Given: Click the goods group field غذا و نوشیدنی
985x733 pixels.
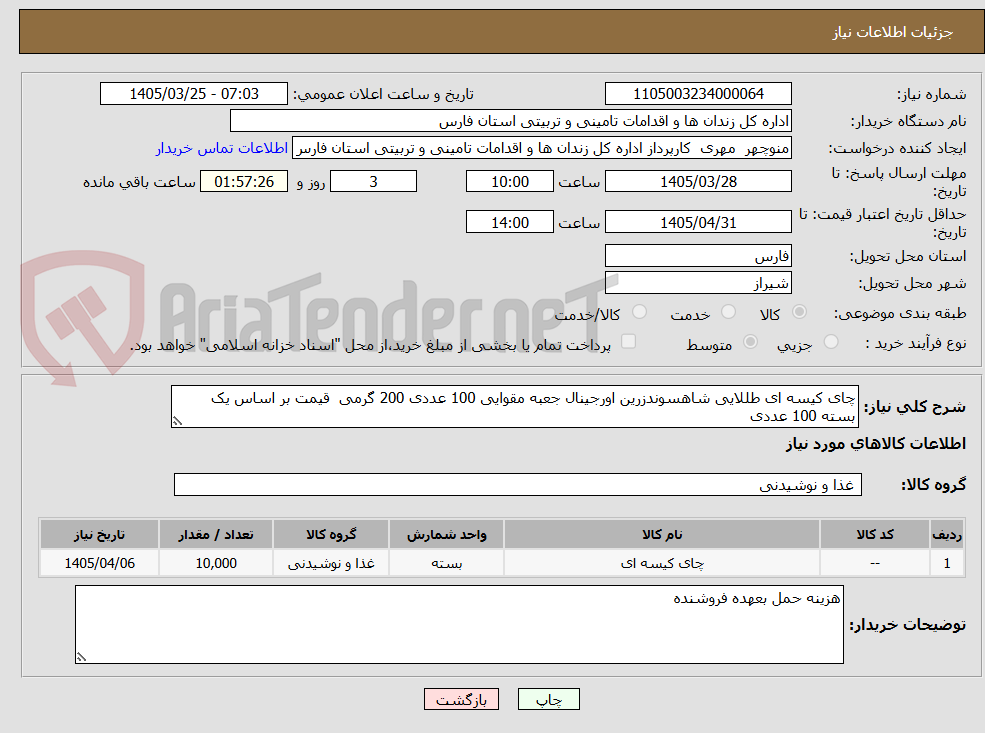Looking at the screenshot, I should click(x=518, y=485).
